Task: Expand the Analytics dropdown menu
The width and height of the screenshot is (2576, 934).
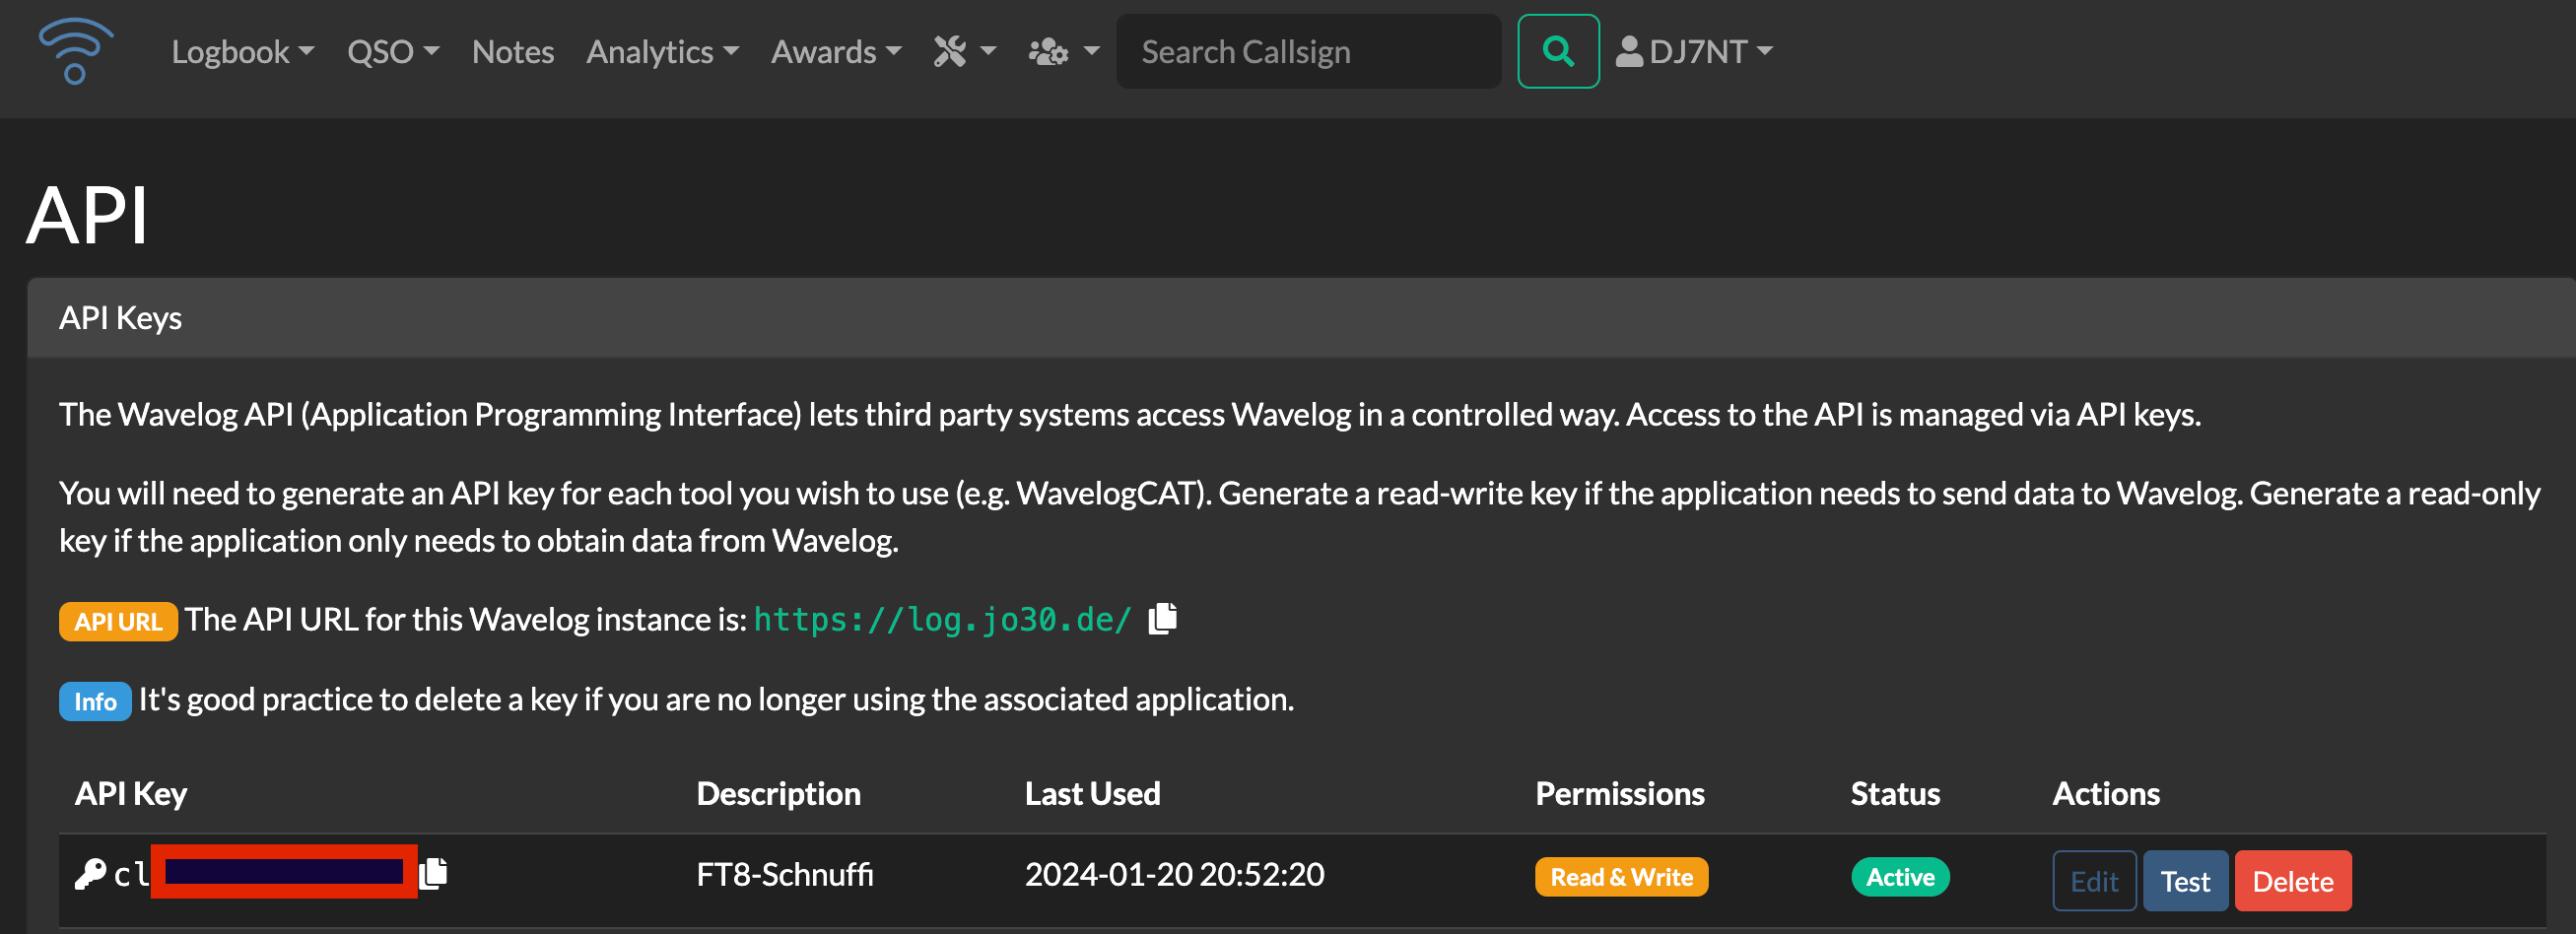Action: tap(662, 51)
